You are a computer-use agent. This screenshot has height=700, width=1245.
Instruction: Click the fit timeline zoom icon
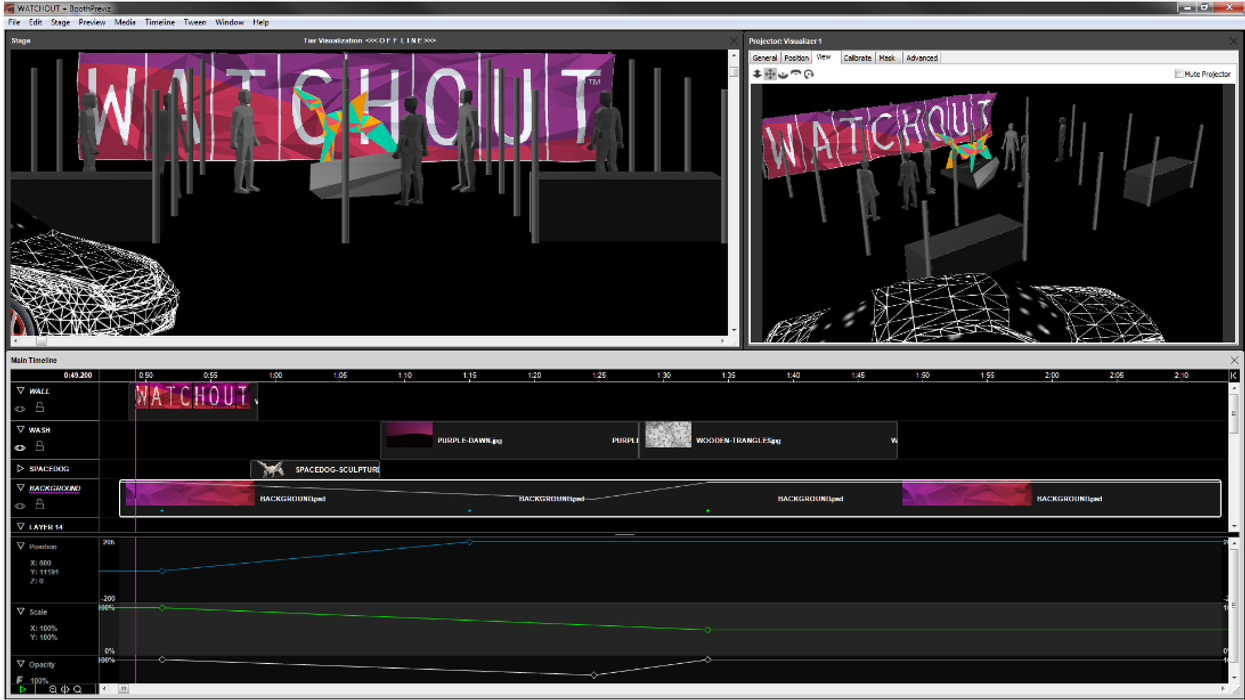(x=65, y=689)
